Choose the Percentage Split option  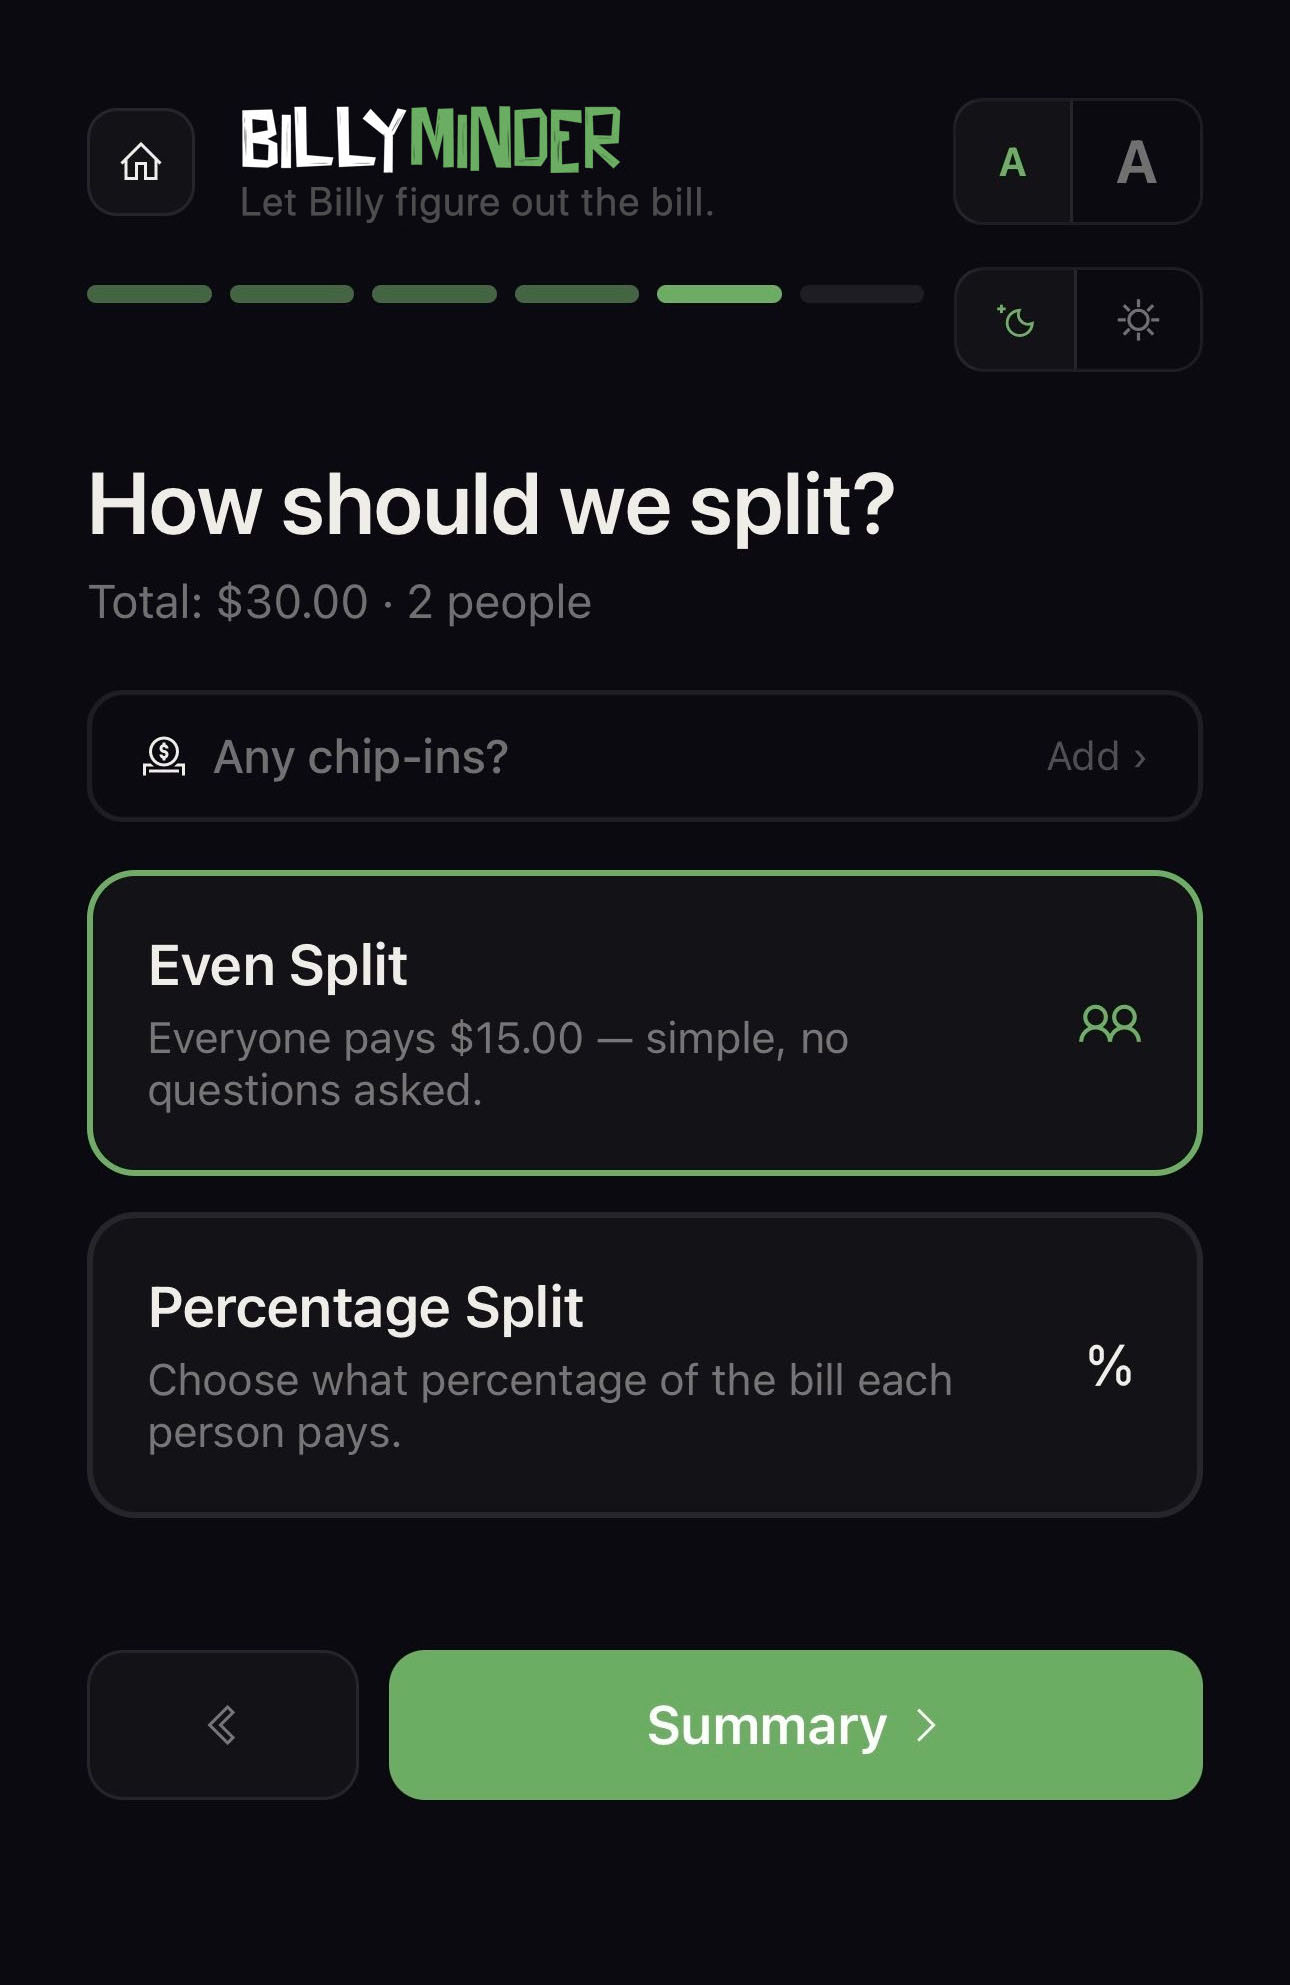coord(645,1365)
